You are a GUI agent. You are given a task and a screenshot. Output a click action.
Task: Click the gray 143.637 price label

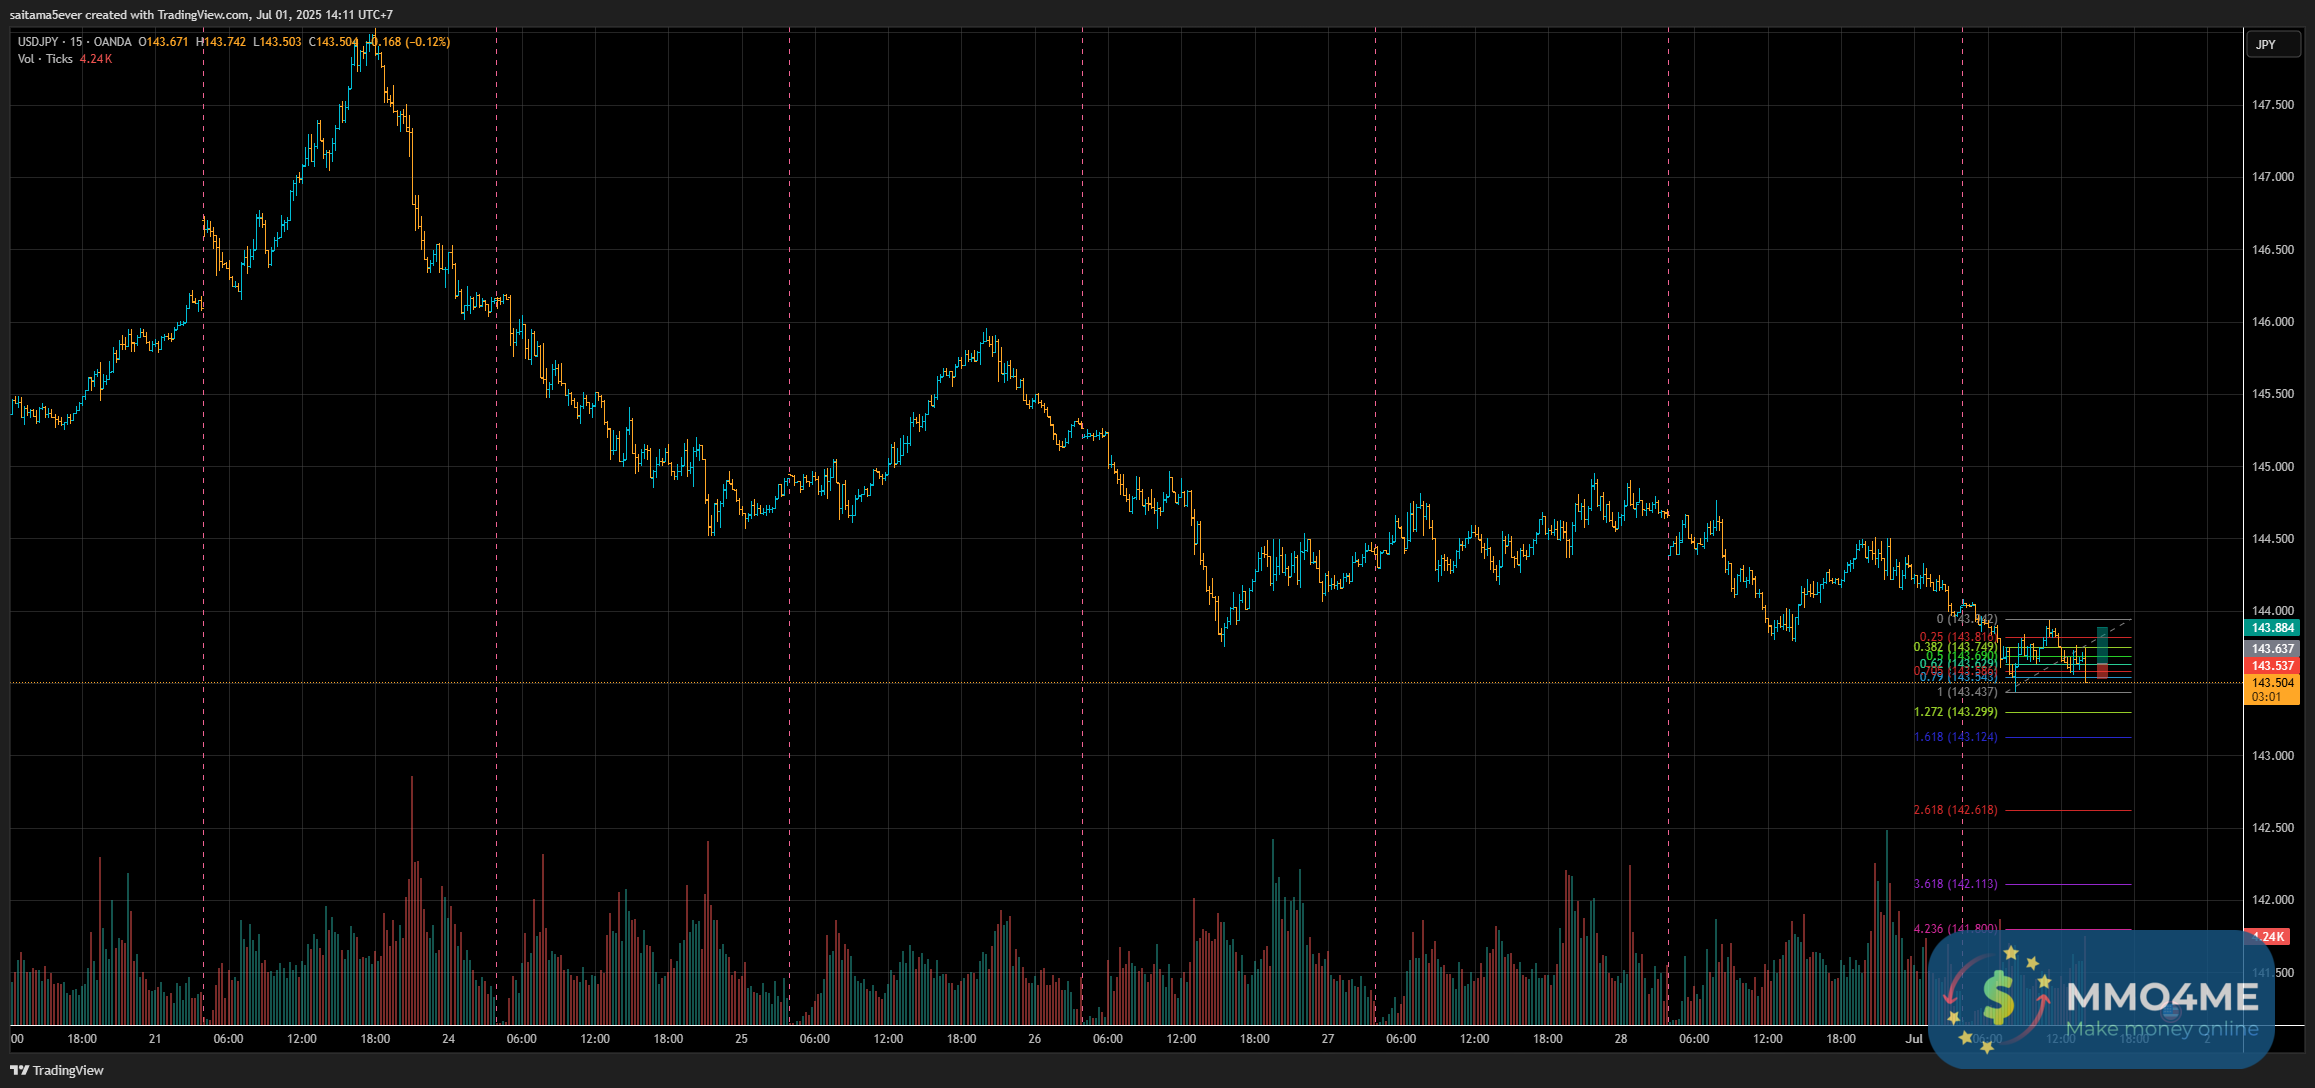tap(2272, 649)
